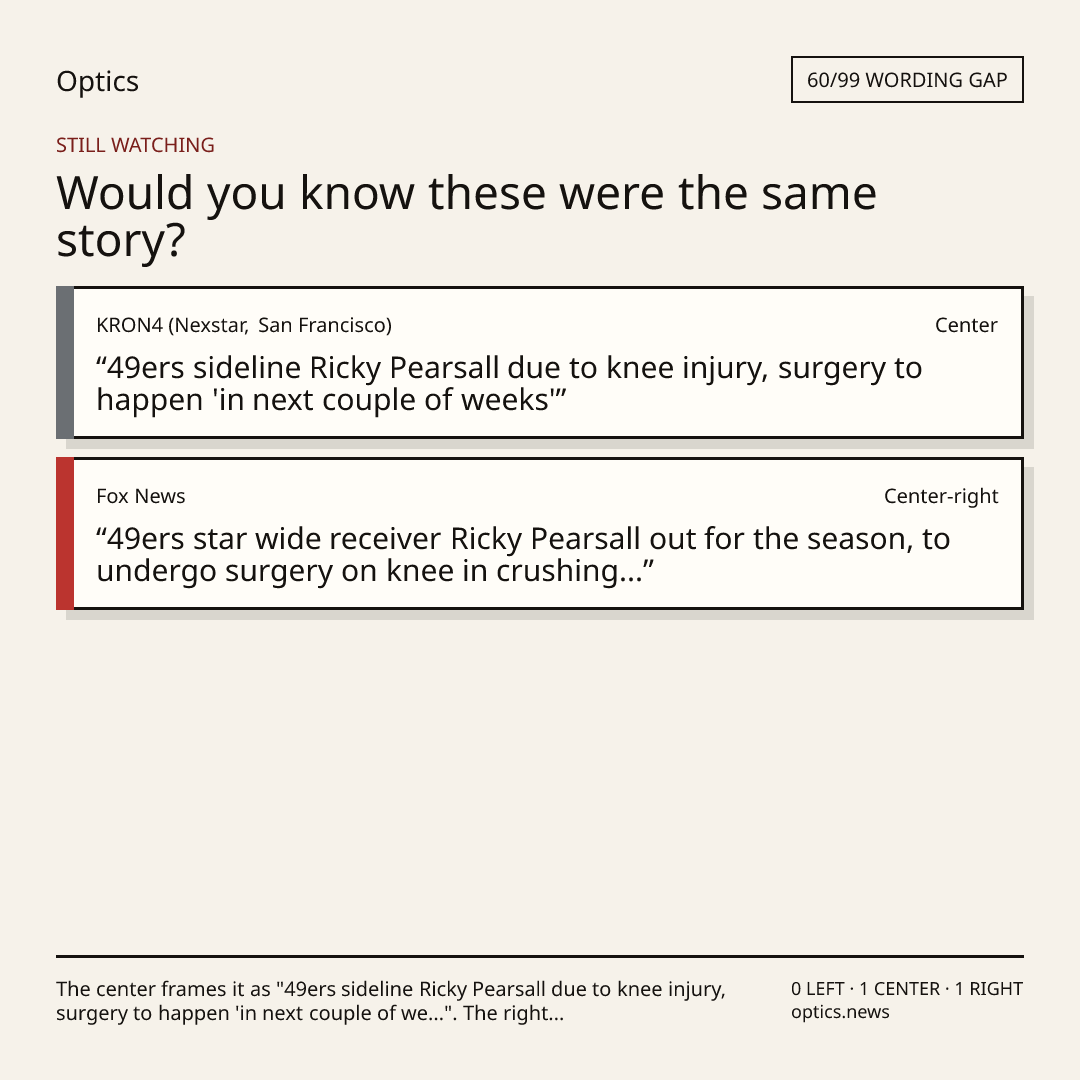
Task: Click the Fox News source name
Action: [x=141, y=496]
